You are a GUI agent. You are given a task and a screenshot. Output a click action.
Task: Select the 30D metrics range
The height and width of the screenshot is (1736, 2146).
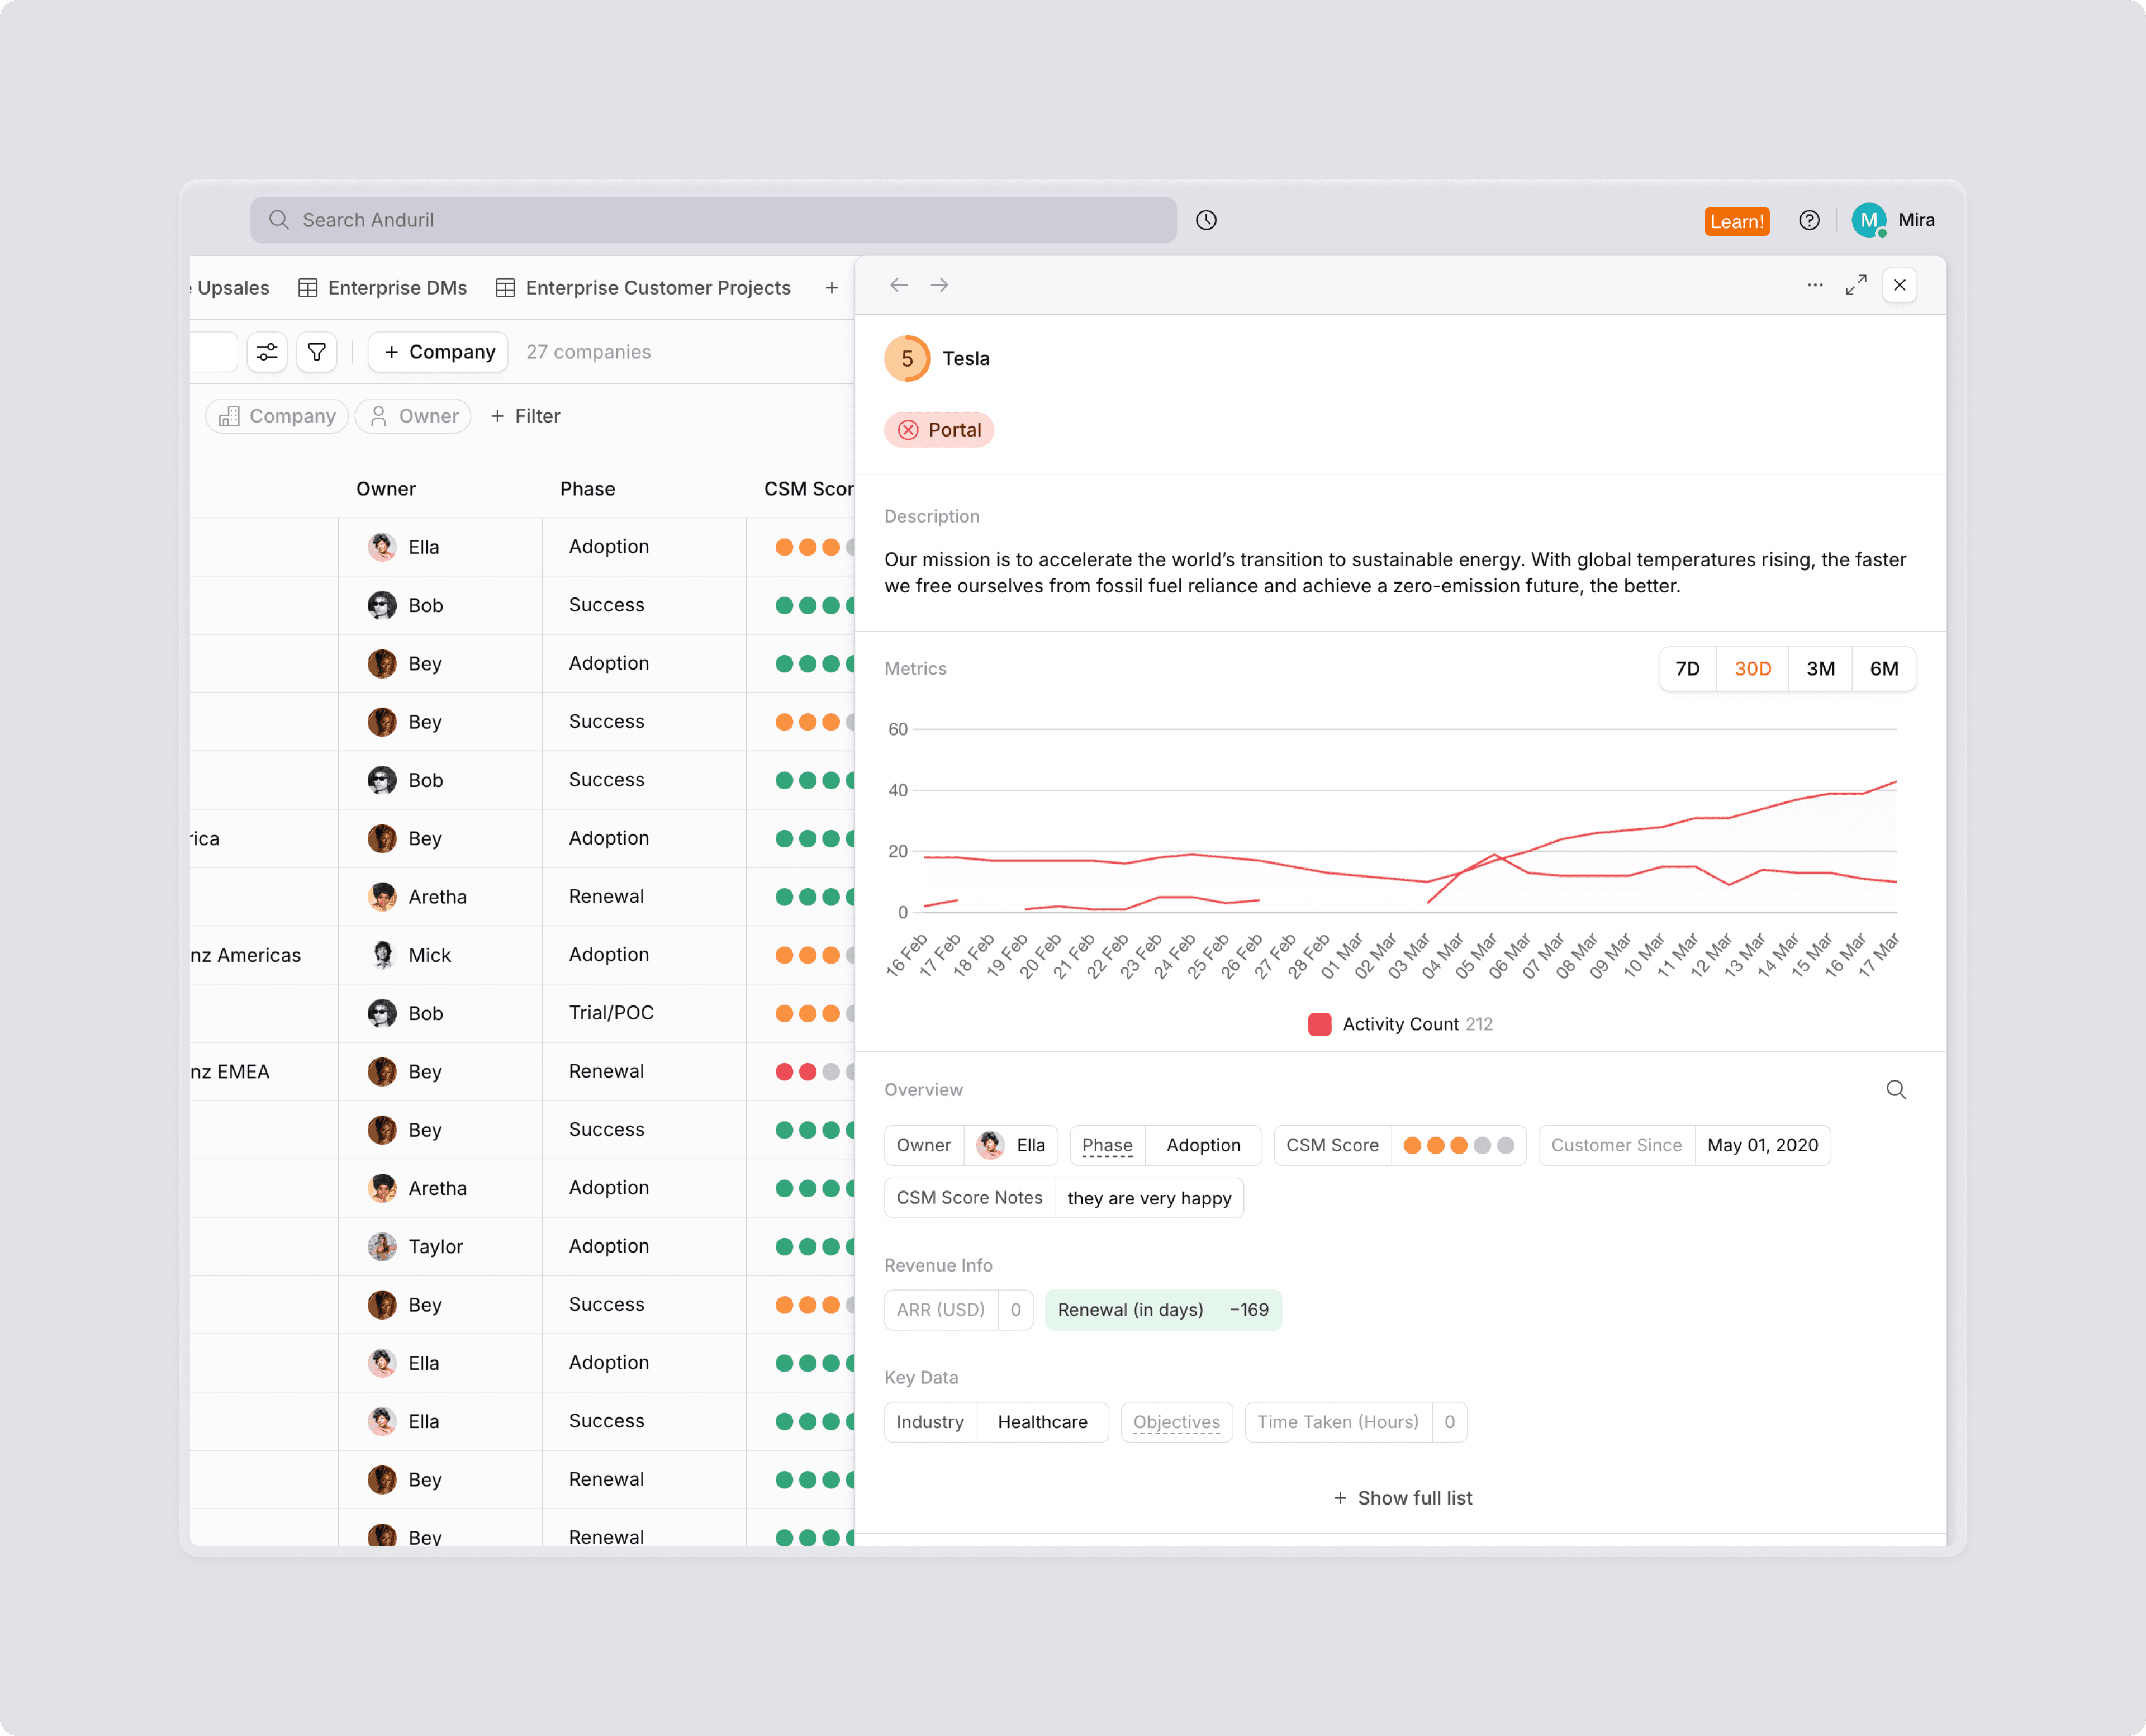pos(1753,669)
